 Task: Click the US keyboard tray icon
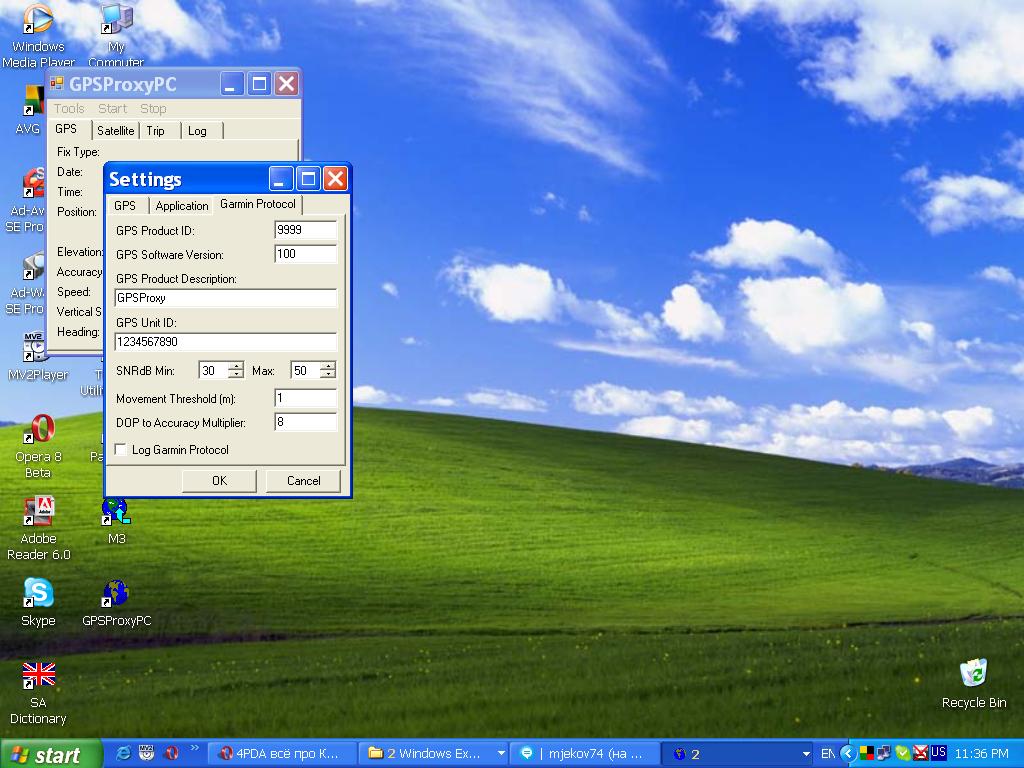(938, 753)
